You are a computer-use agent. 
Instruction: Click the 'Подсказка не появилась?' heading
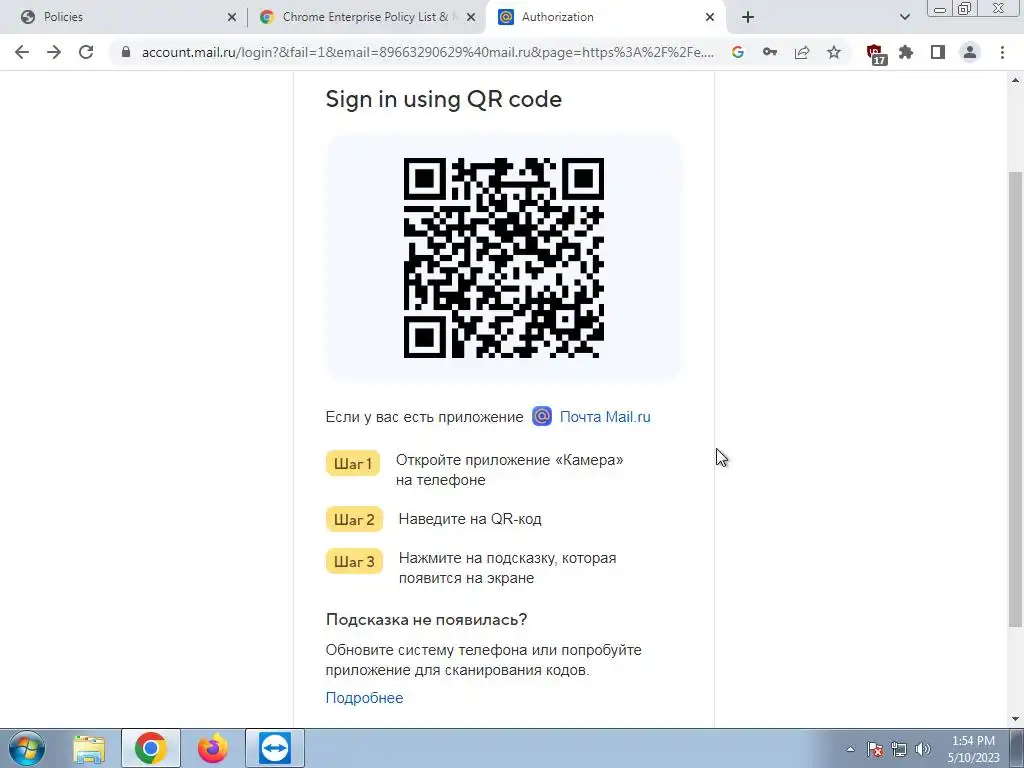(x=426, y=619)
